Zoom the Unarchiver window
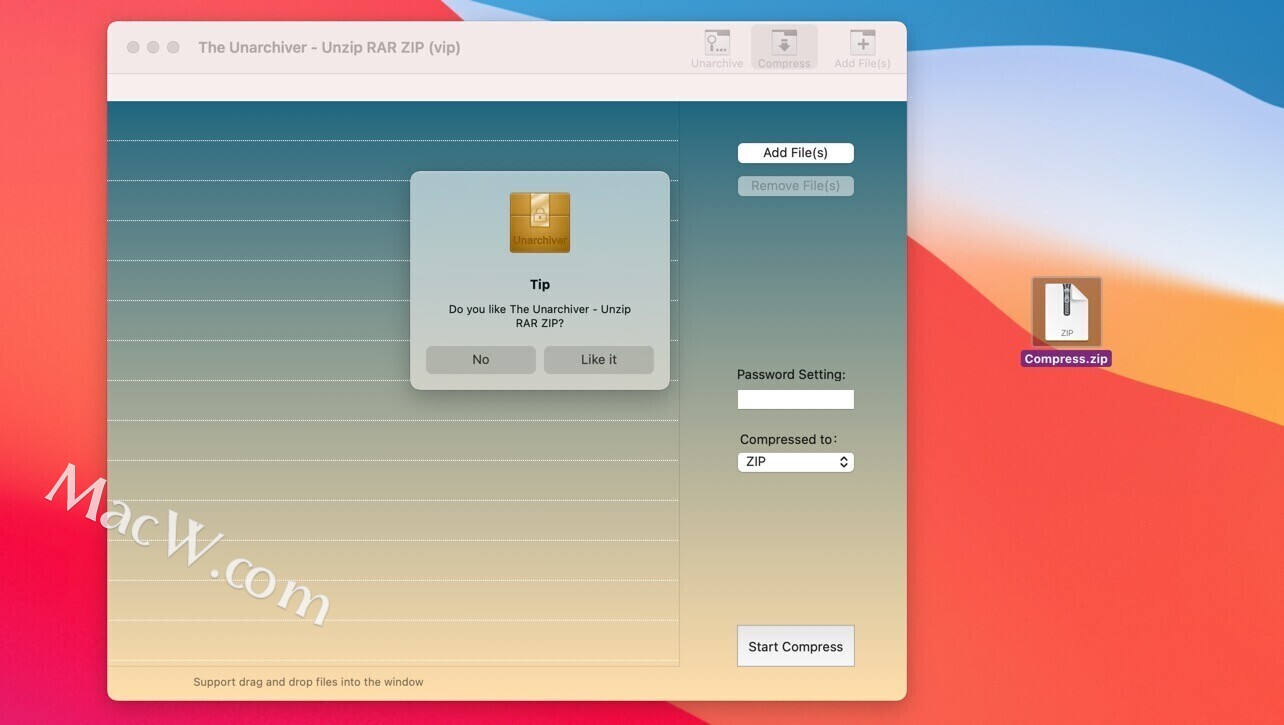Screen dimensions: 1284x725 coord(173,47)
